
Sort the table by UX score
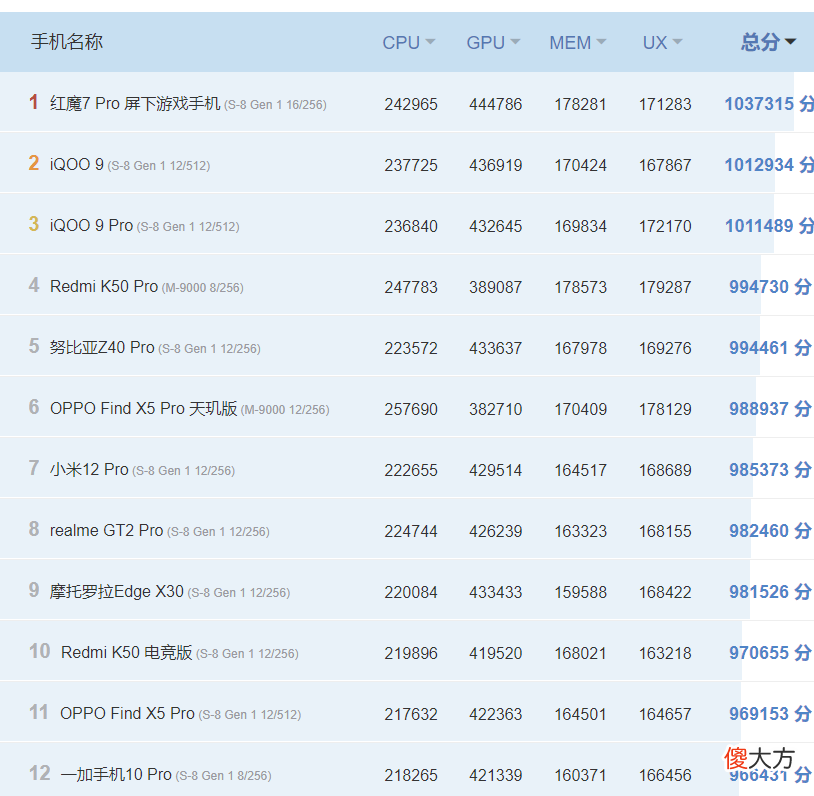click(662, 43)
